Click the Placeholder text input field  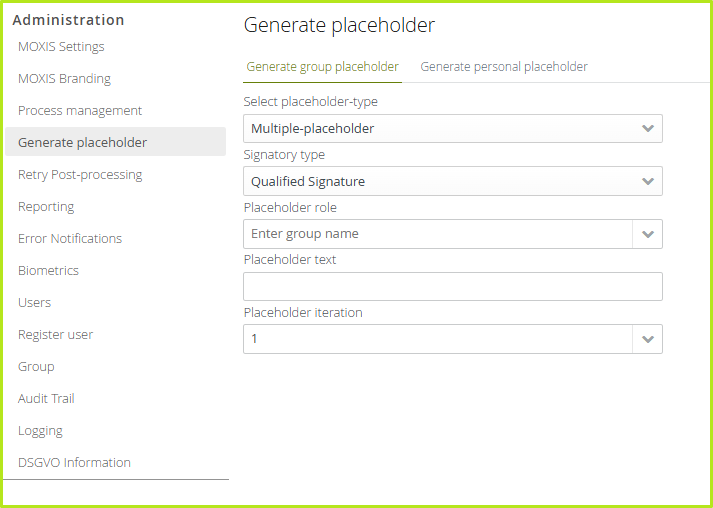point(452,287)
